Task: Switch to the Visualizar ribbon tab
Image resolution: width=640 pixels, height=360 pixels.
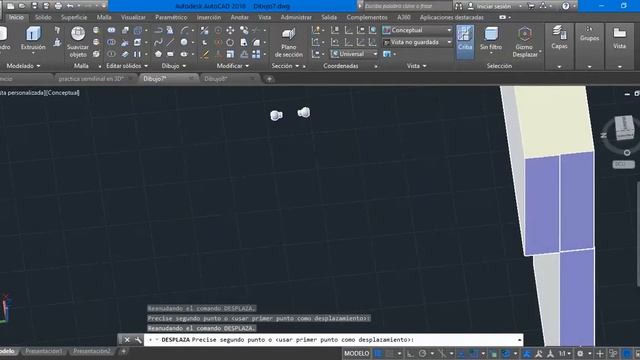Action: click(133, 17)
